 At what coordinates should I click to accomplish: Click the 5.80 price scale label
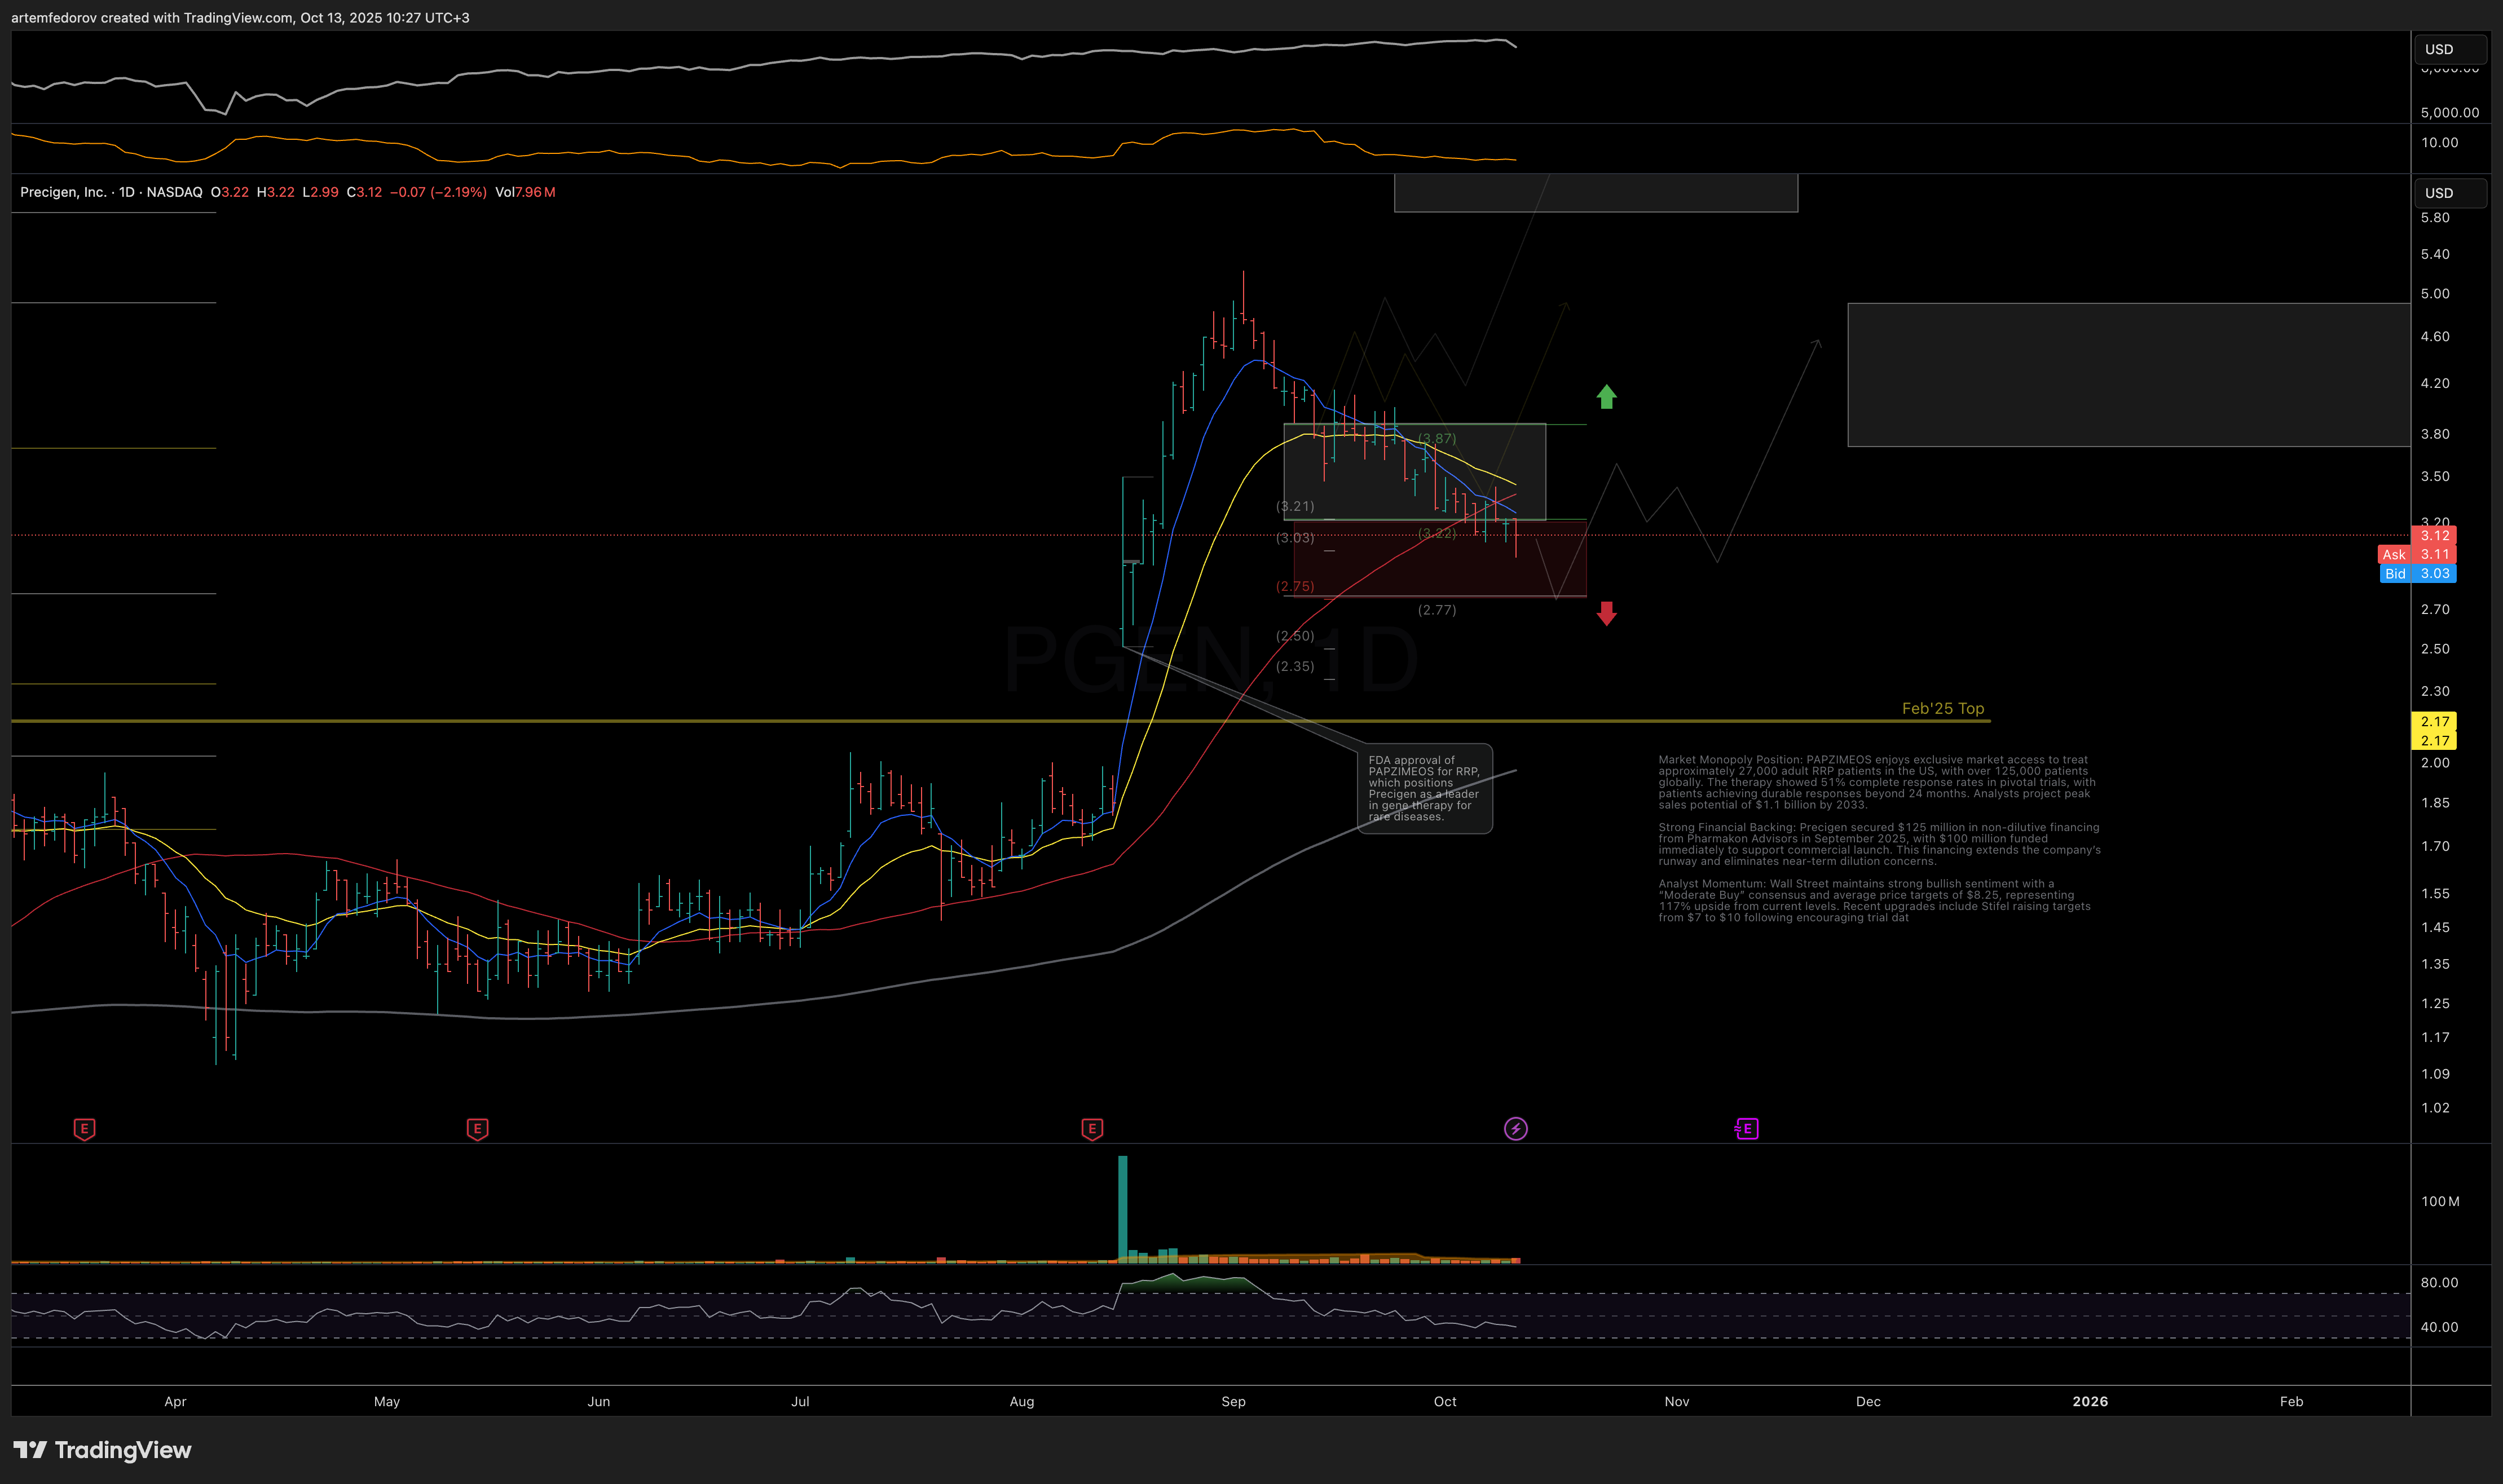[x=2435, y=218]
